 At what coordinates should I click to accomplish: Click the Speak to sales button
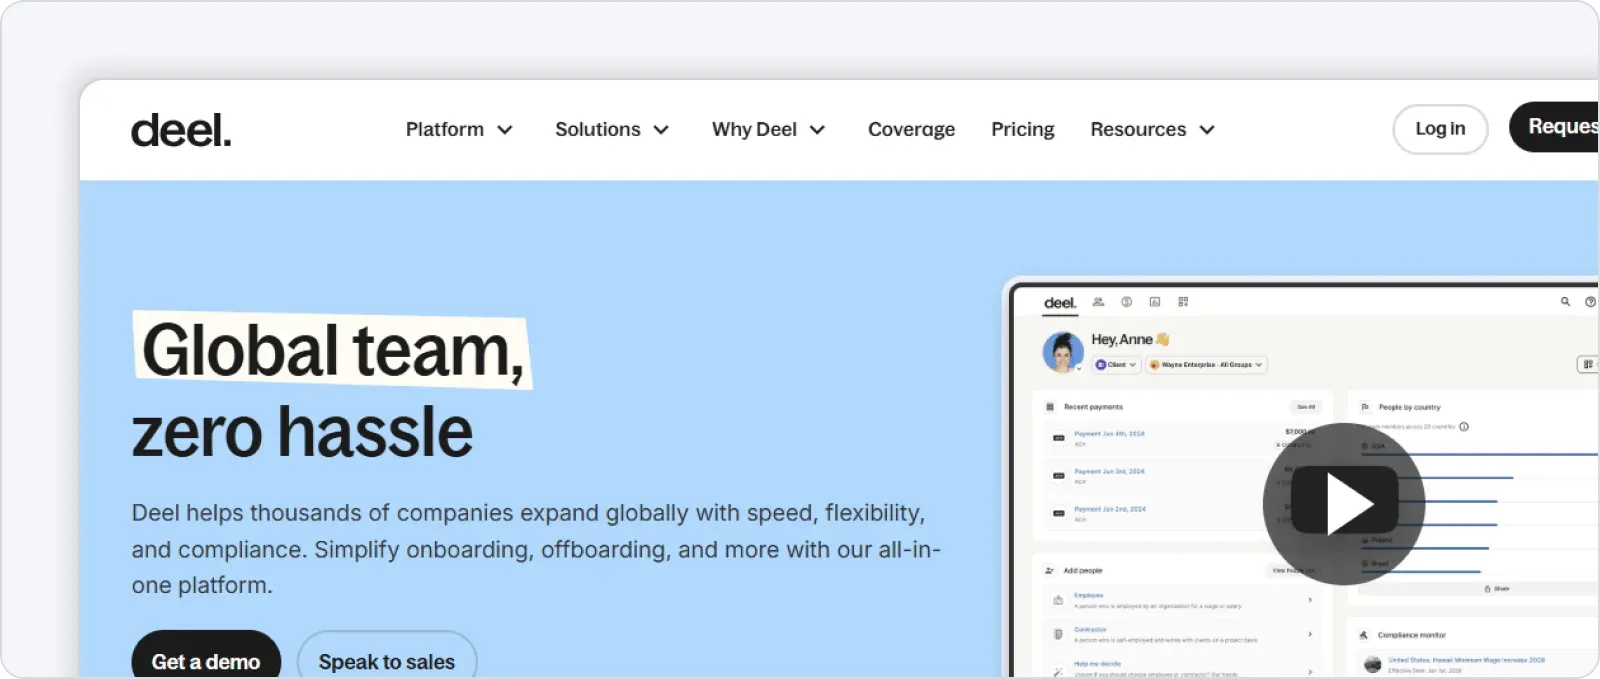(x=387, y=655)
